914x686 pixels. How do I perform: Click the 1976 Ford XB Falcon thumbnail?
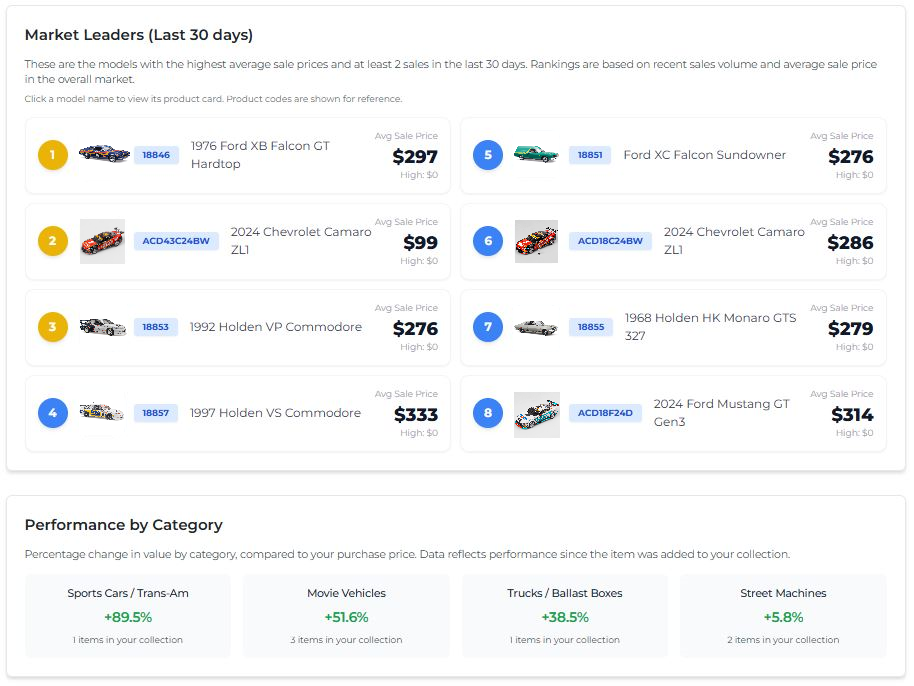coord(104,154)
